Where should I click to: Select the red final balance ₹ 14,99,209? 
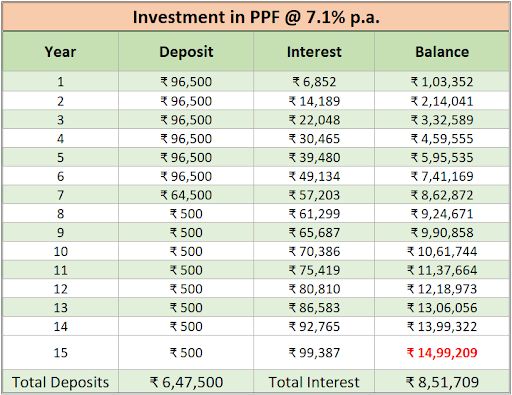click(442, 353)
